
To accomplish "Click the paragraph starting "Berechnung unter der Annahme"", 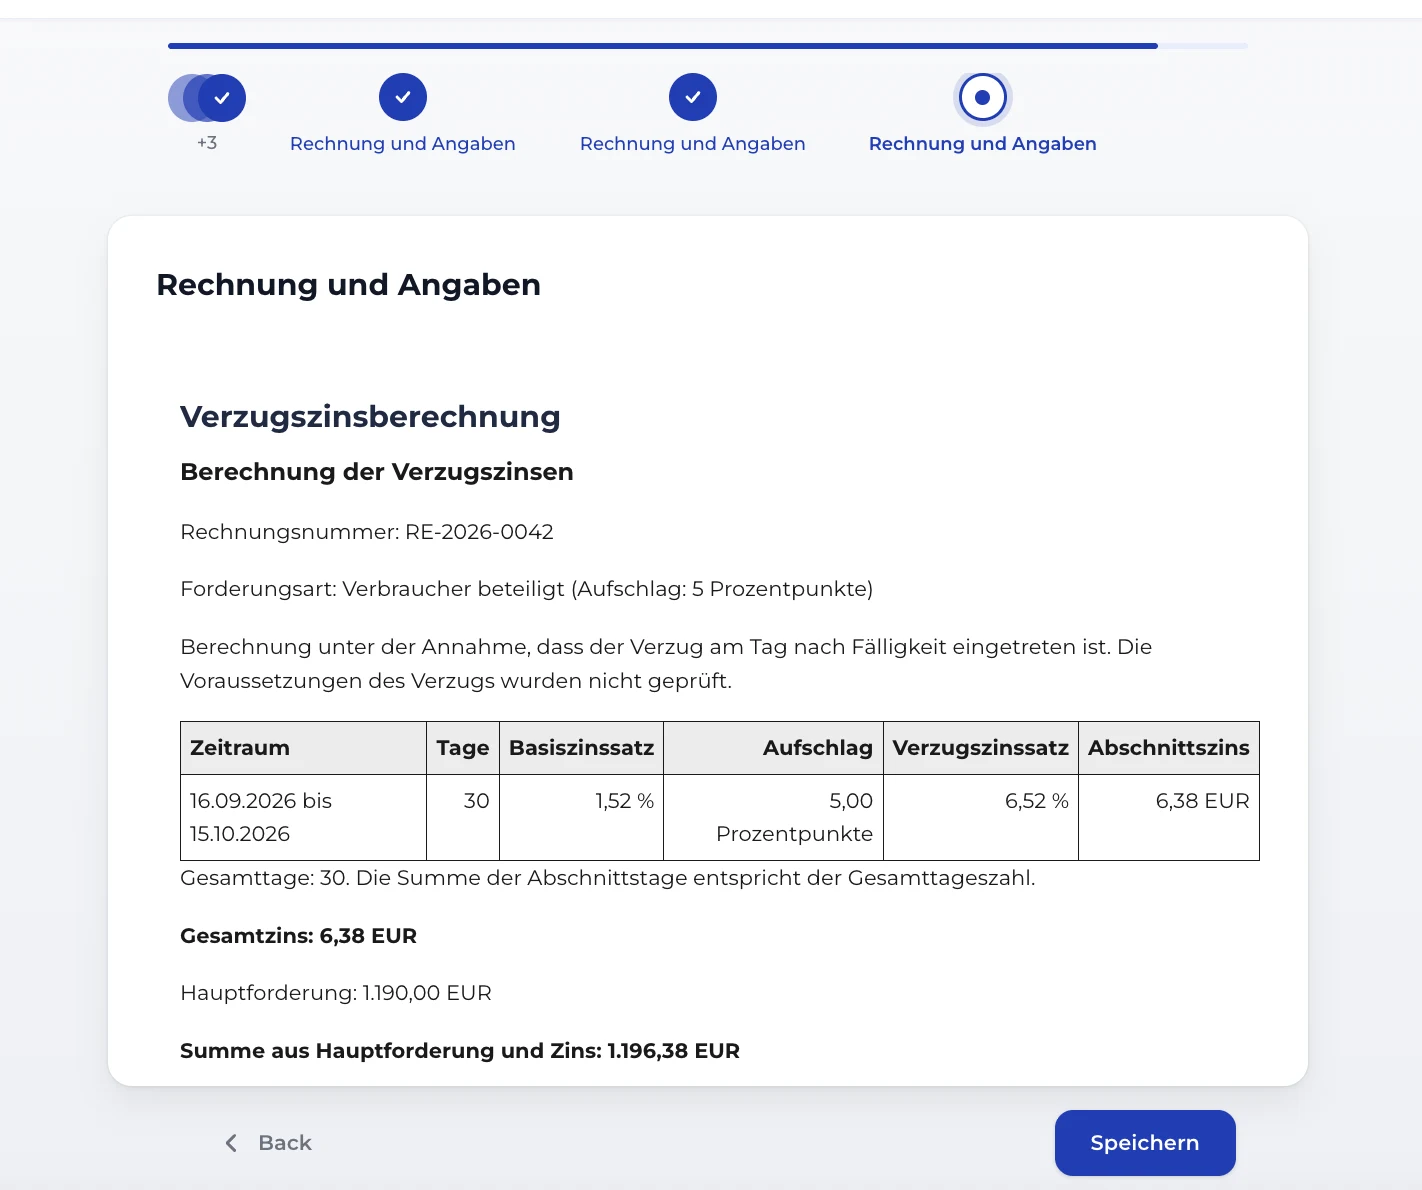I will tap(666, 664).
